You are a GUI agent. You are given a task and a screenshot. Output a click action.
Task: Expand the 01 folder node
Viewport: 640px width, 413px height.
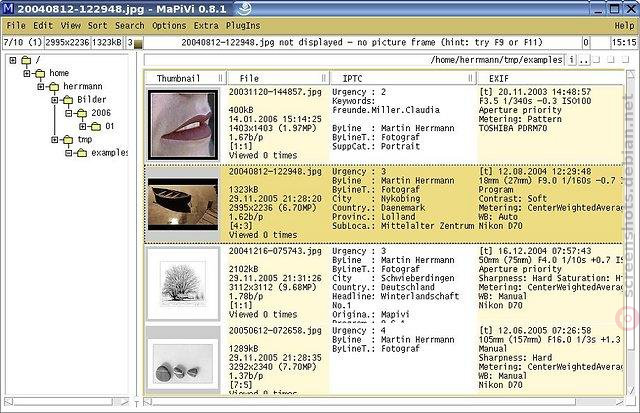coord(82,127)
